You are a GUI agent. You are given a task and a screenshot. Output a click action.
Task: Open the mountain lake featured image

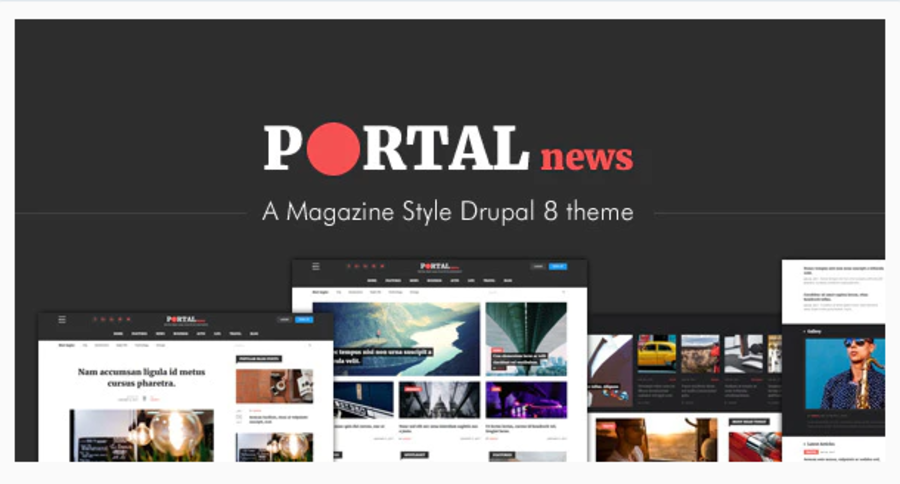396,339
